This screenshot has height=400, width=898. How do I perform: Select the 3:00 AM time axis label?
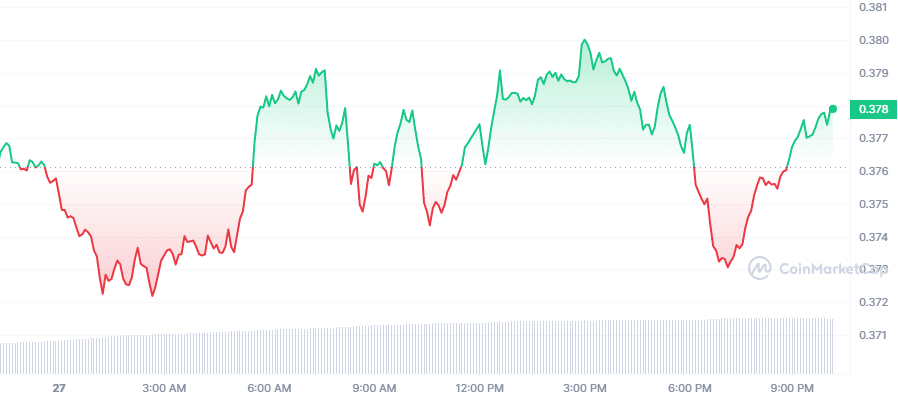[x=164, y=388]
